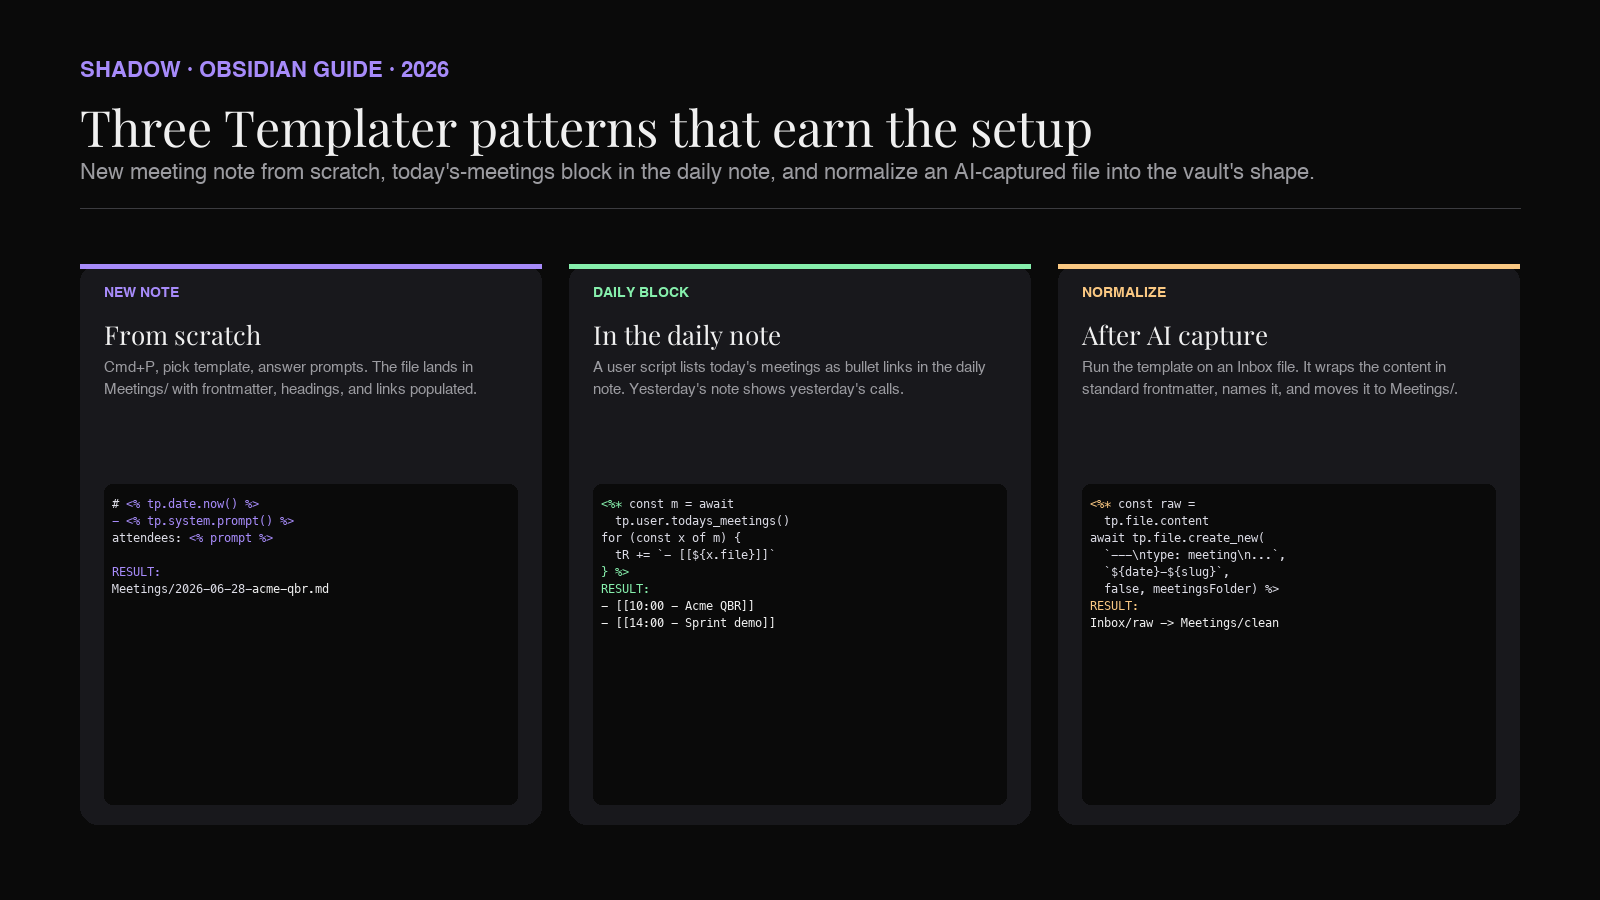Select the 'NORMALIZE' card label

point(1124,292)
